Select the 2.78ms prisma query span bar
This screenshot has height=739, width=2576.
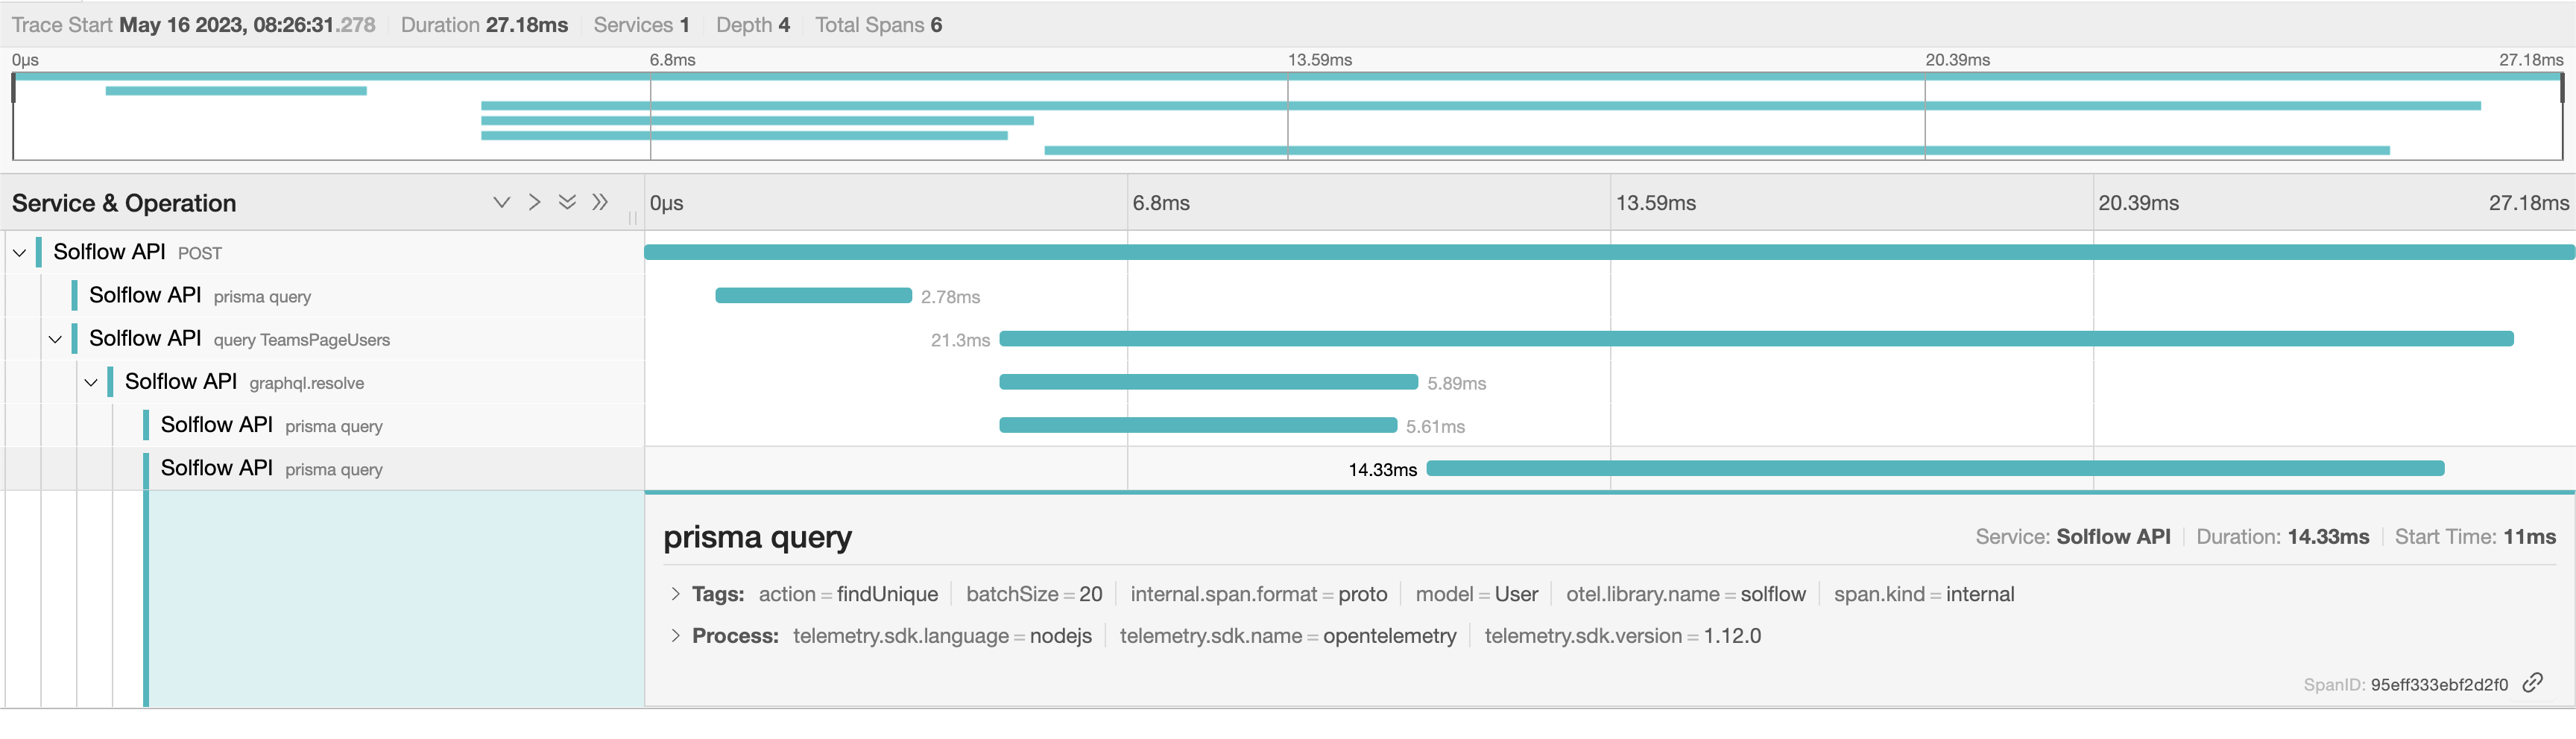point(815,296)
